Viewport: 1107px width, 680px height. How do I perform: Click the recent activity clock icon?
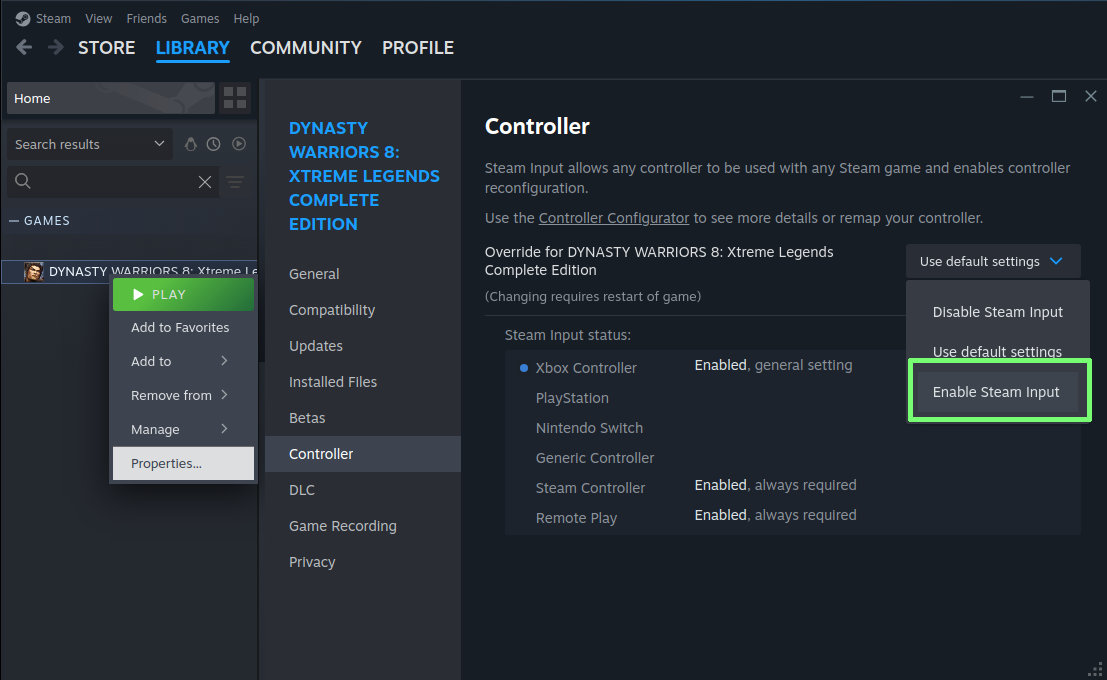click(214, 144)
